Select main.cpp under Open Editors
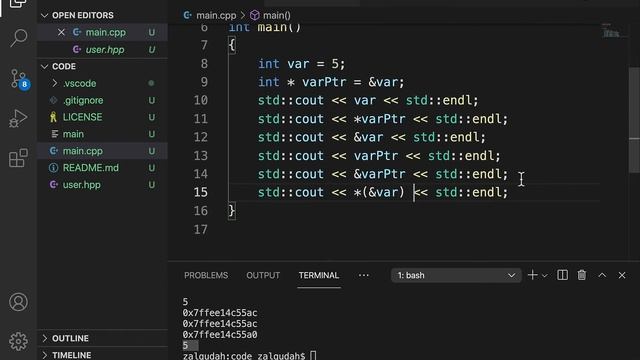The height and width of the screenshot is (360, 640). [x=106, y=32]
